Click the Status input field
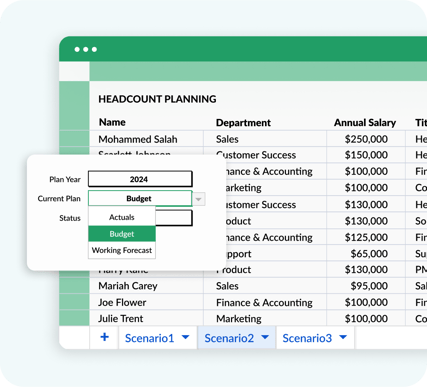This screenshot has height=387, width=427. 174,218
